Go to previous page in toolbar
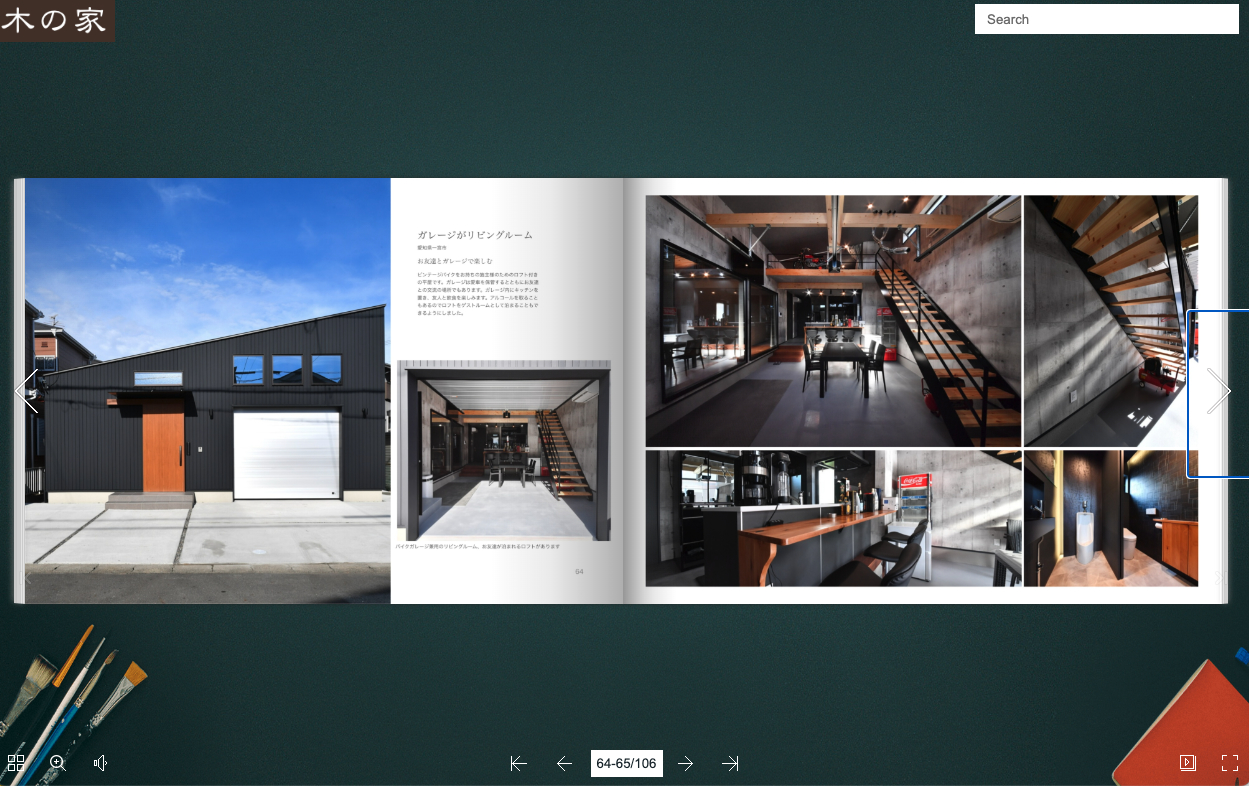Image resolution: width=1249 pixels, height=786 pixels. click(x=564, y=764)
